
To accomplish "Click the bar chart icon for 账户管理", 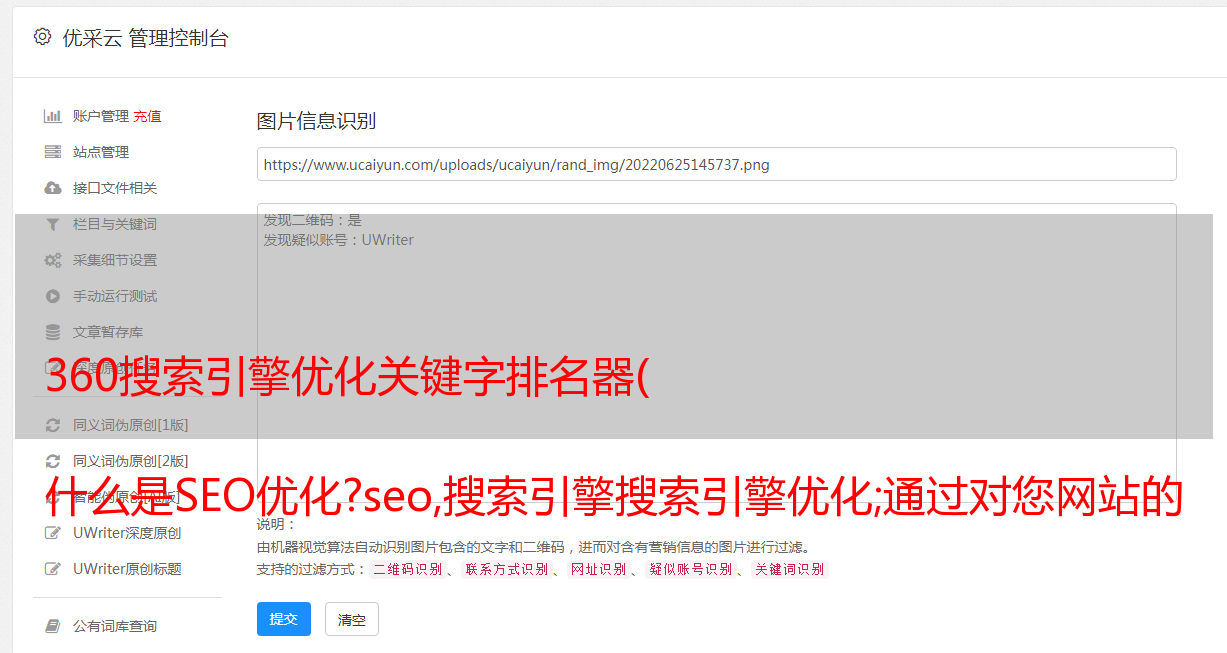I will (53, 116).
